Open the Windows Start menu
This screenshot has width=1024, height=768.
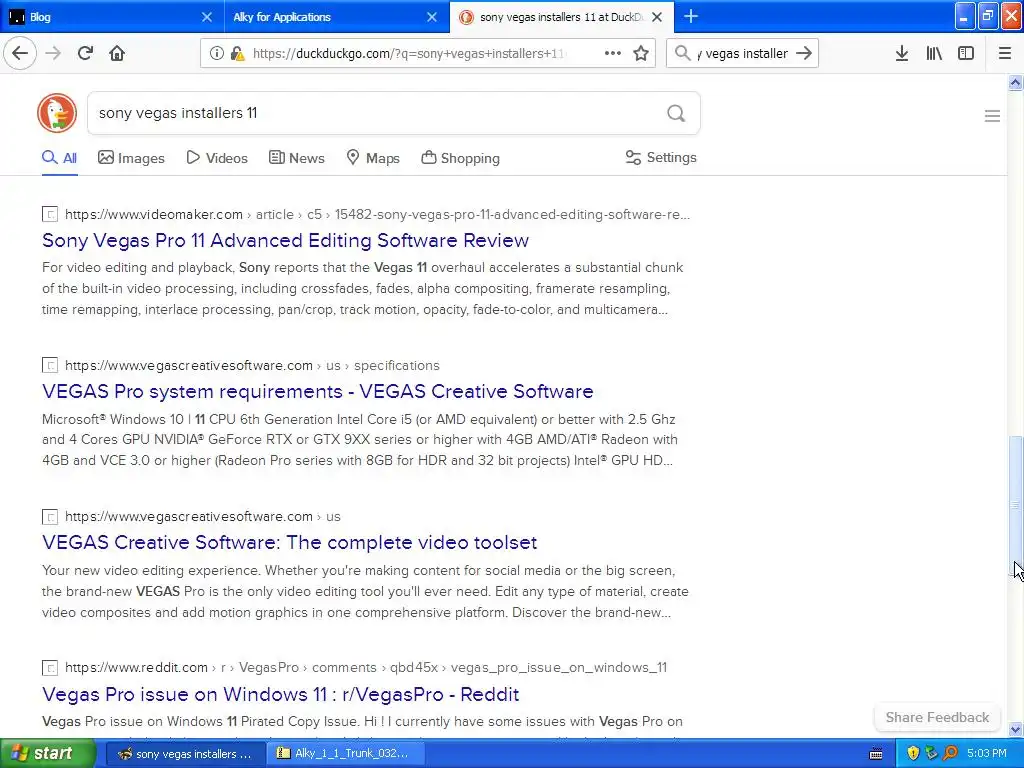[x=47, y=754]
